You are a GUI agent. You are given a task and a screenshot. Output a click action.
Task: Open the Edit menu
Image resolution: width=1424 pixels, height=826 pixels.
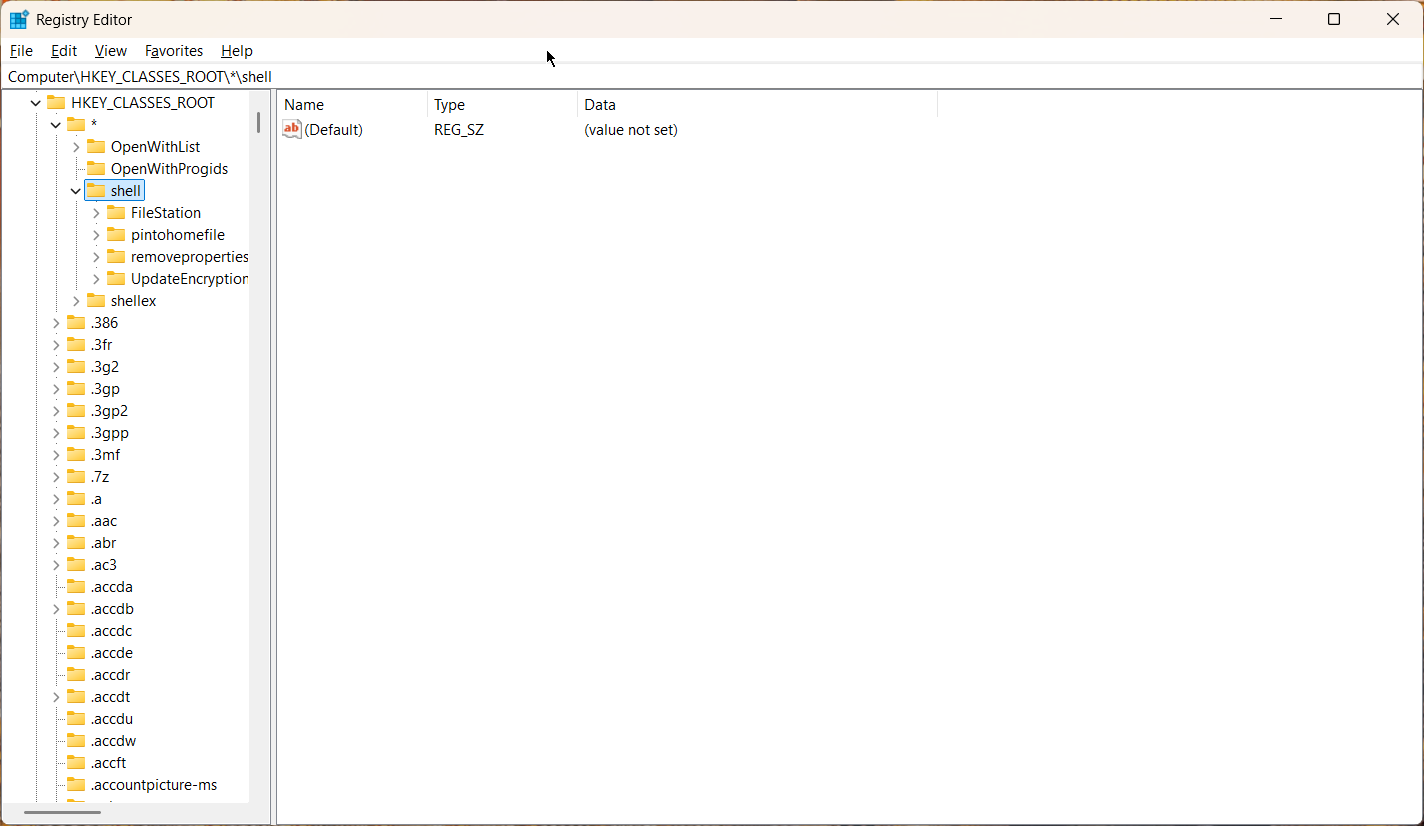[64, 50]
